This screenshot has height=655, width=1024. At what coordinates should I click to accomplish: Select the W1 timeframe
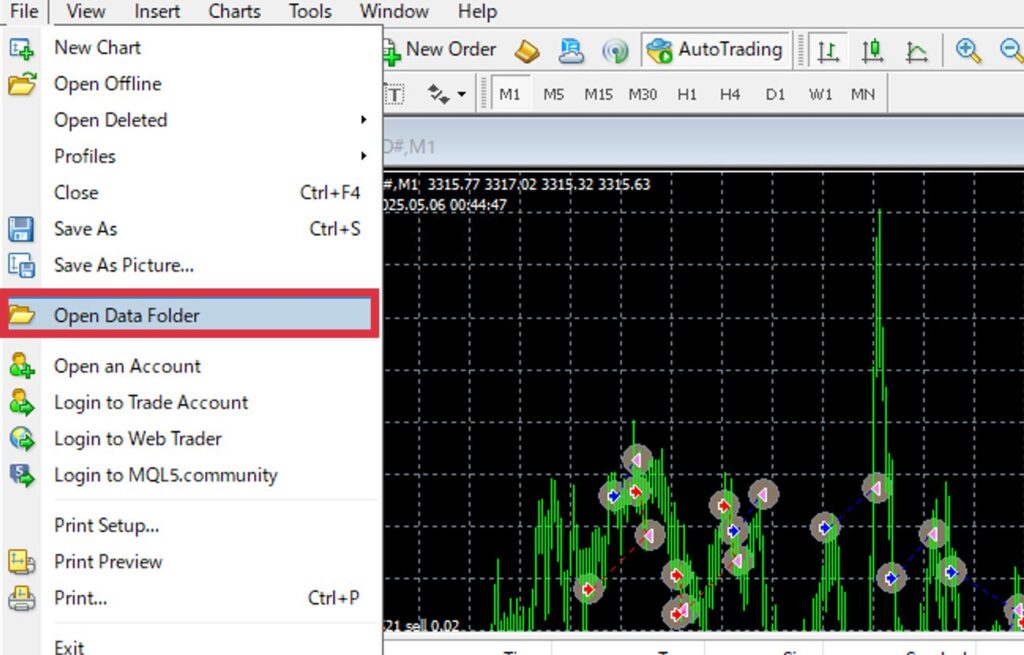click(820, 95)
